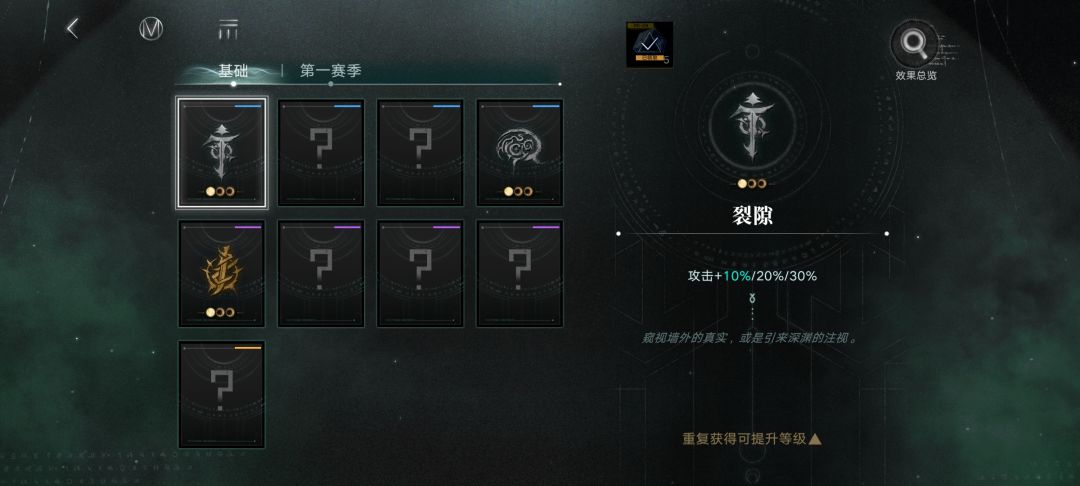The width and height of the screenshot is (1080, 486).
Task: Select third locked blue card in first row
Action: pyautogui.click(x=420, y=152)
